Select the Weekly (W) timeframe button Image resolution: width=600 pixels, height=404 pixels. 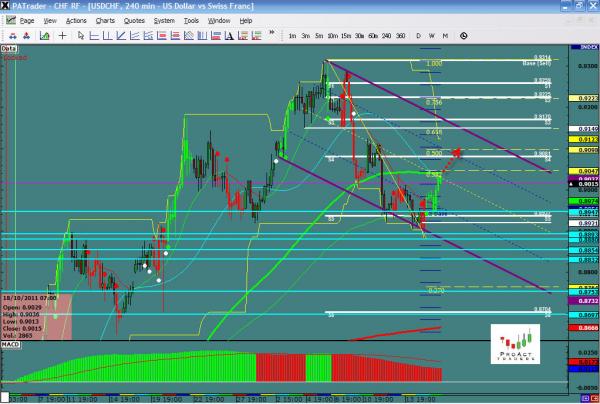[x=432, y=36]
